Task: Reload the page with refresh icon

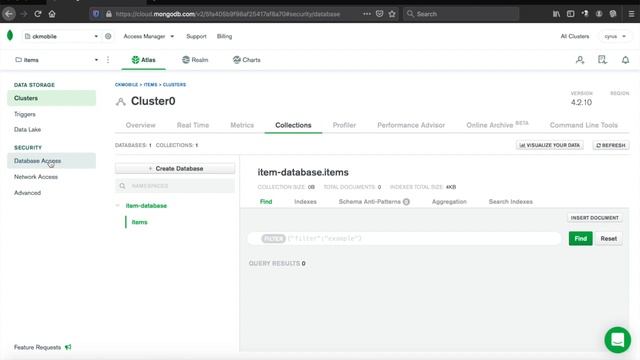Action: click(38, 14)
